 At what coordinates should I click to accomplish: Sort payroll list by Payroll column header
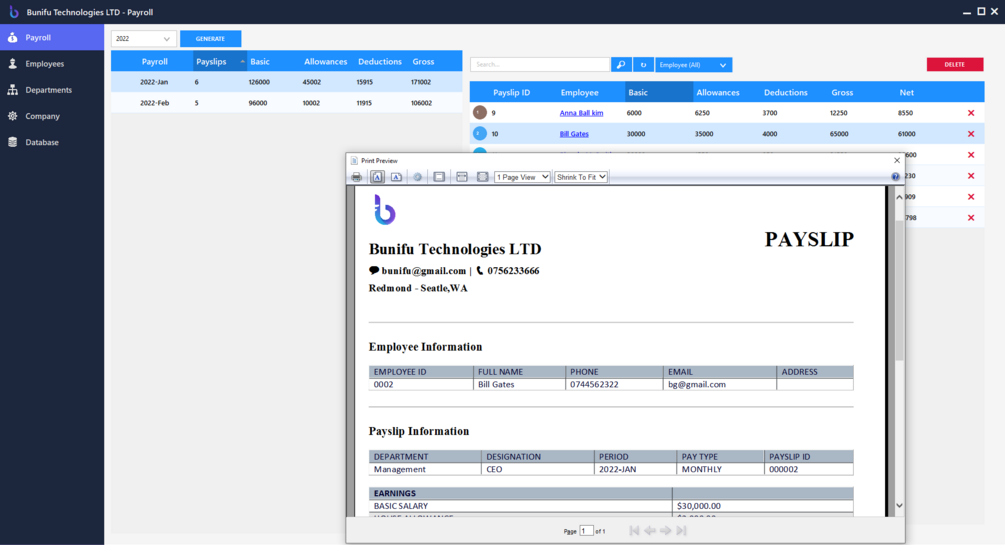point(154,62)
